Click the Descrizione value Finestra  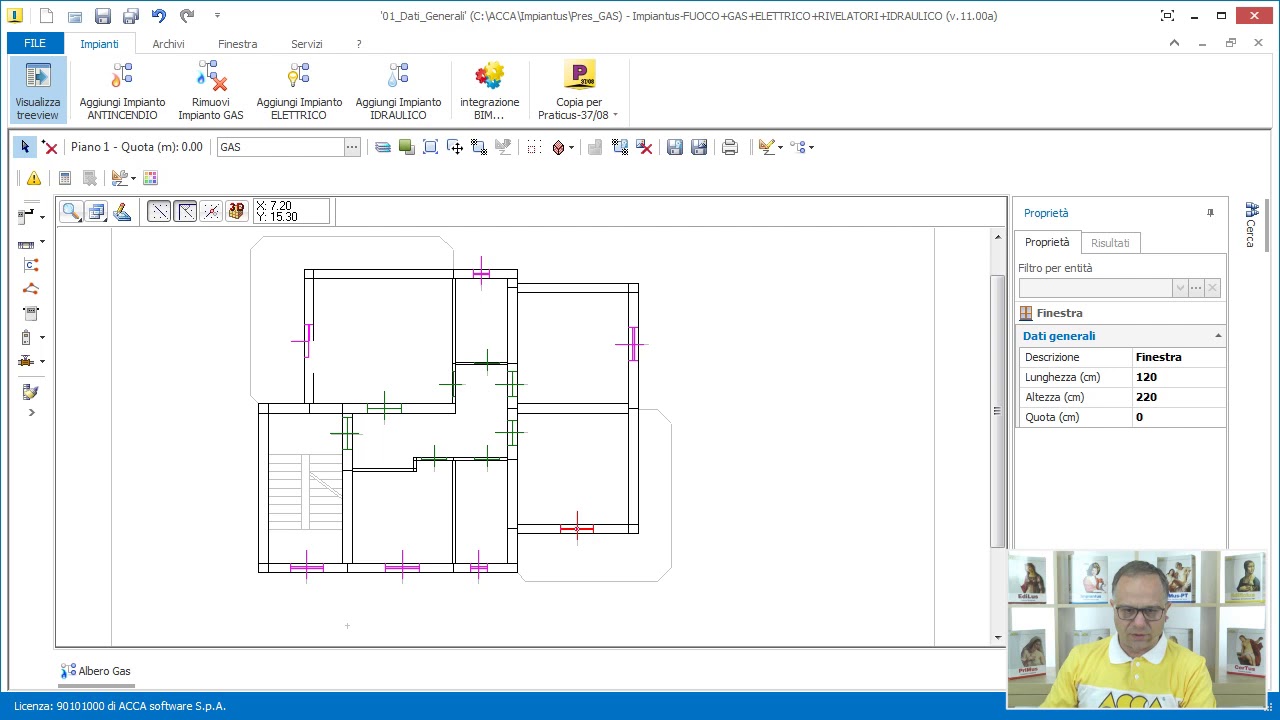coord(1178,357)
